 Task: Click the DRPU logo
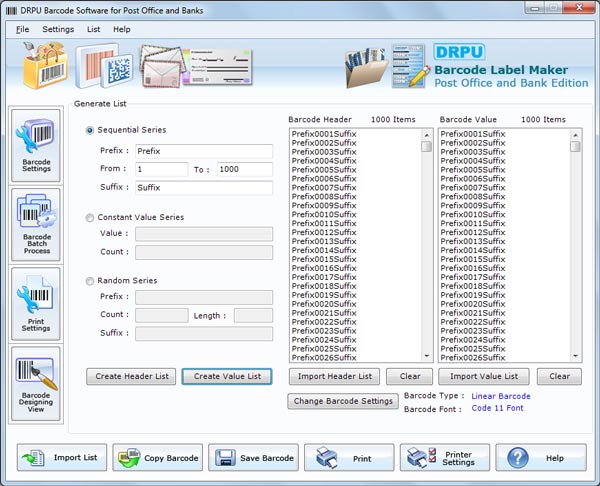459,52
